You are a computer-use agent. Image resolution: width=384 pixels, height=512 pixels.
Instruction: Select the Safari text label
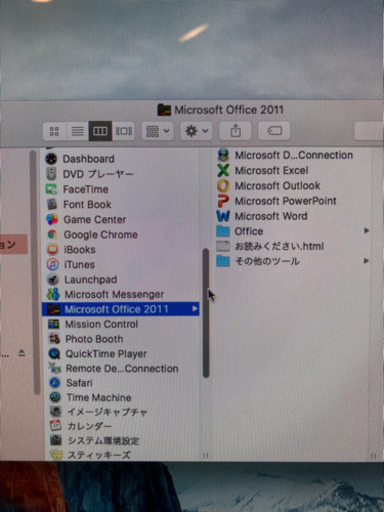[x=79, y=383]
